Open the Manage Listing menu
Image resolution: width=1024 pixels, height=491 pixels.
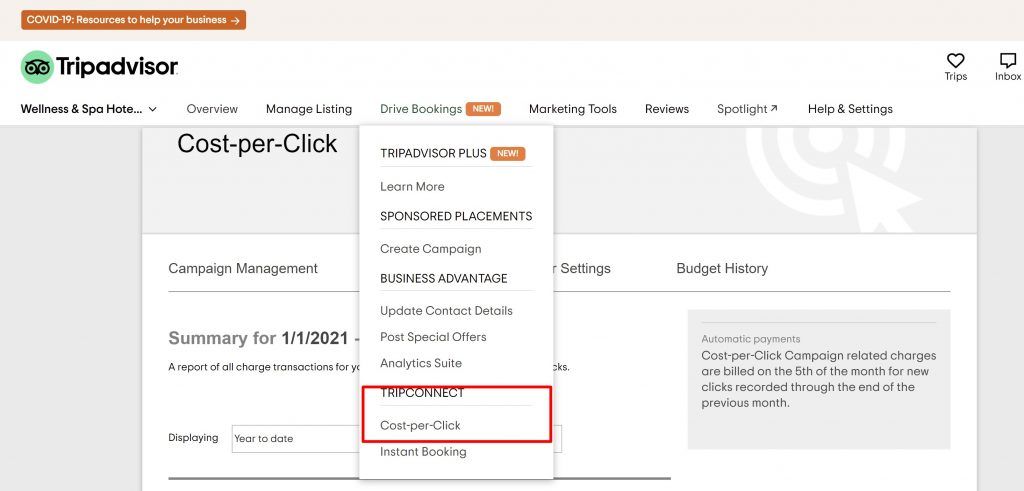[308, 109]
